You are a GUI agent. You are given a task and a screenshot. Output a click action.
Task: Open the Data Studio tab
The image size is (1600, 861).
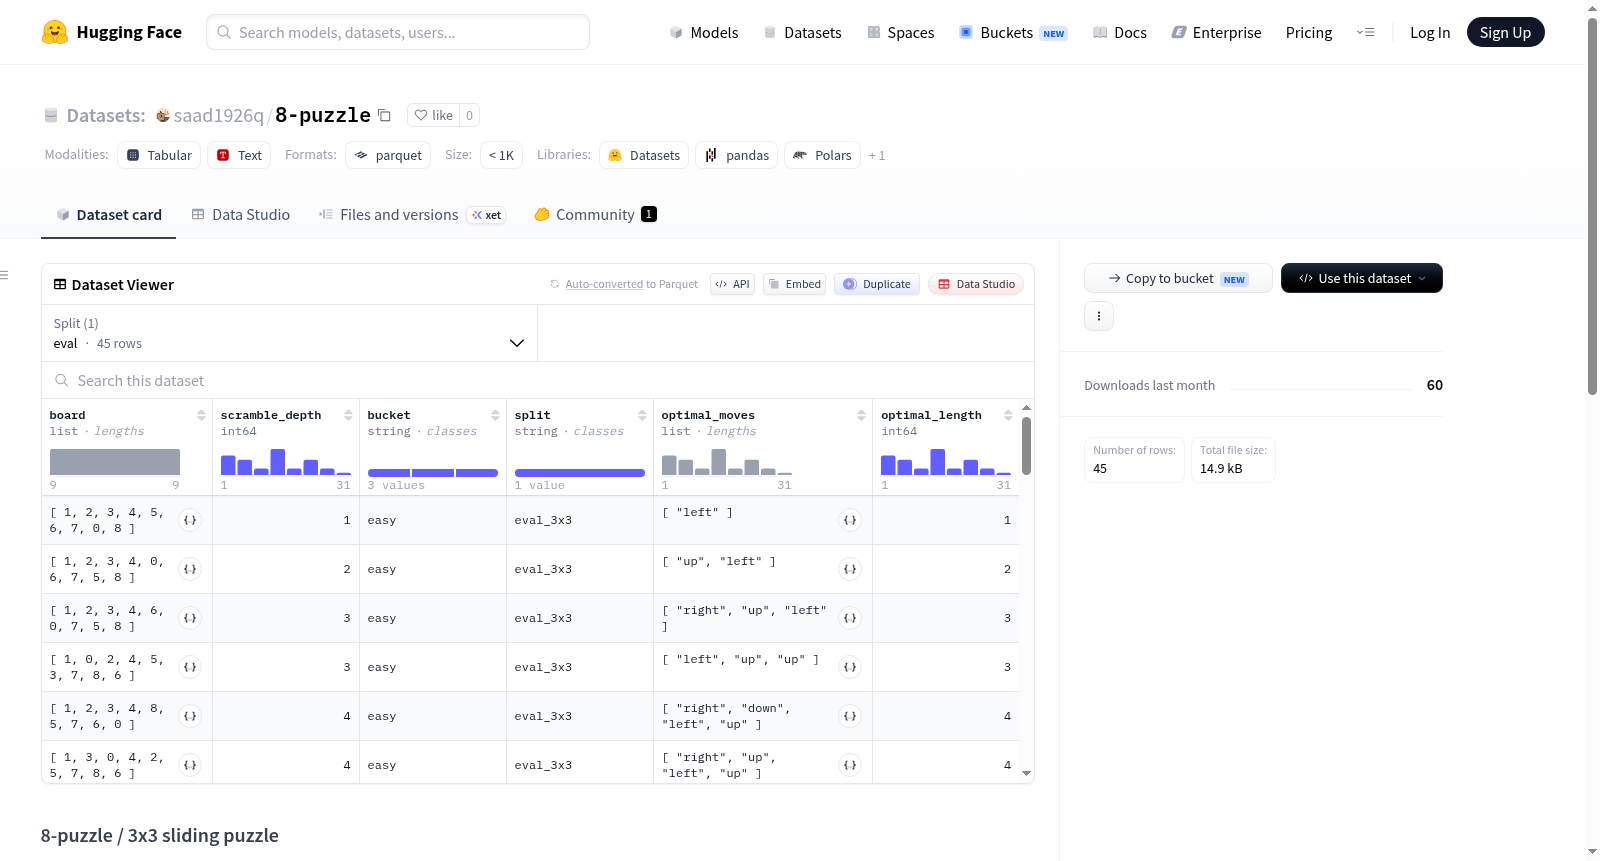241,215
